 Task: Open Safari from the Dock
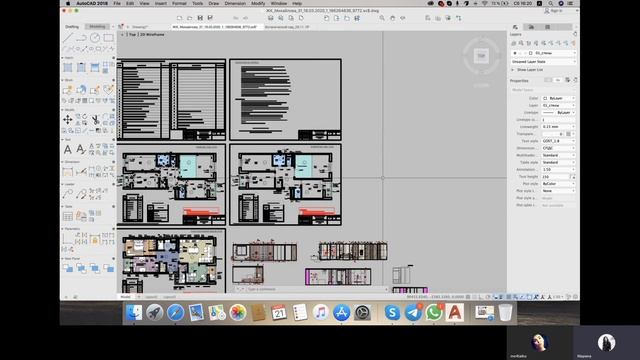click(176, 313)
